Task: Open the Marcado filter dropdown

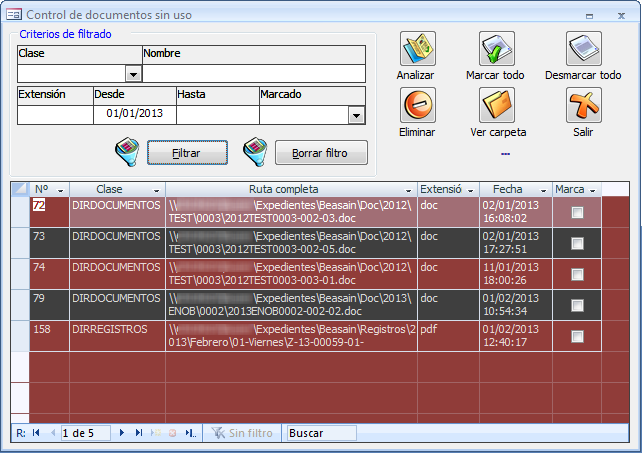Action: point(357,116)
